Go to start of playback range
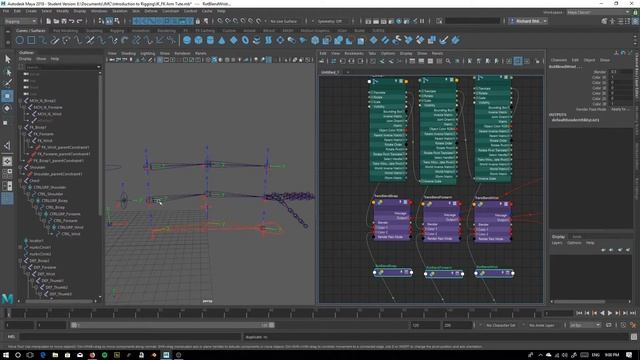640x360 pixels. tap(579, 313)
